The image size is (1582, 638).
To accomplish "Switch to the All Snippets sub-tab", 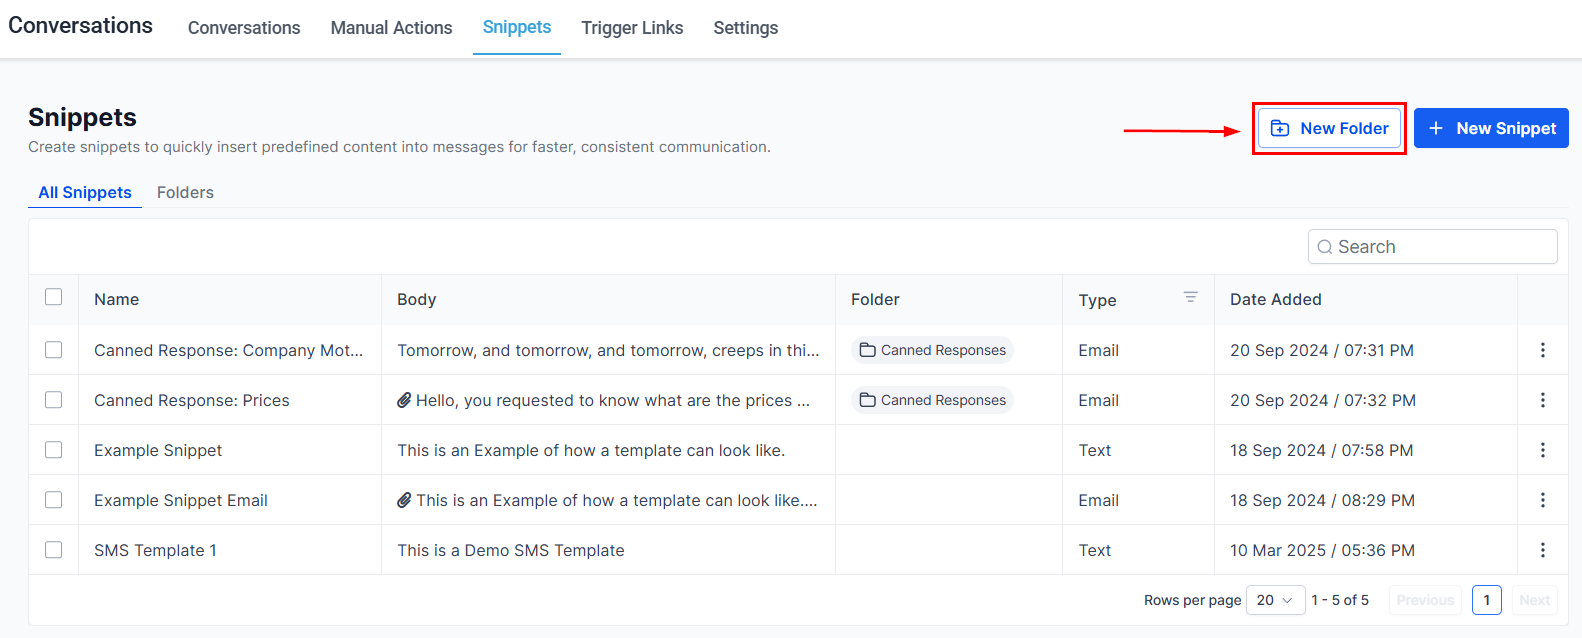I will coord(85,192).
